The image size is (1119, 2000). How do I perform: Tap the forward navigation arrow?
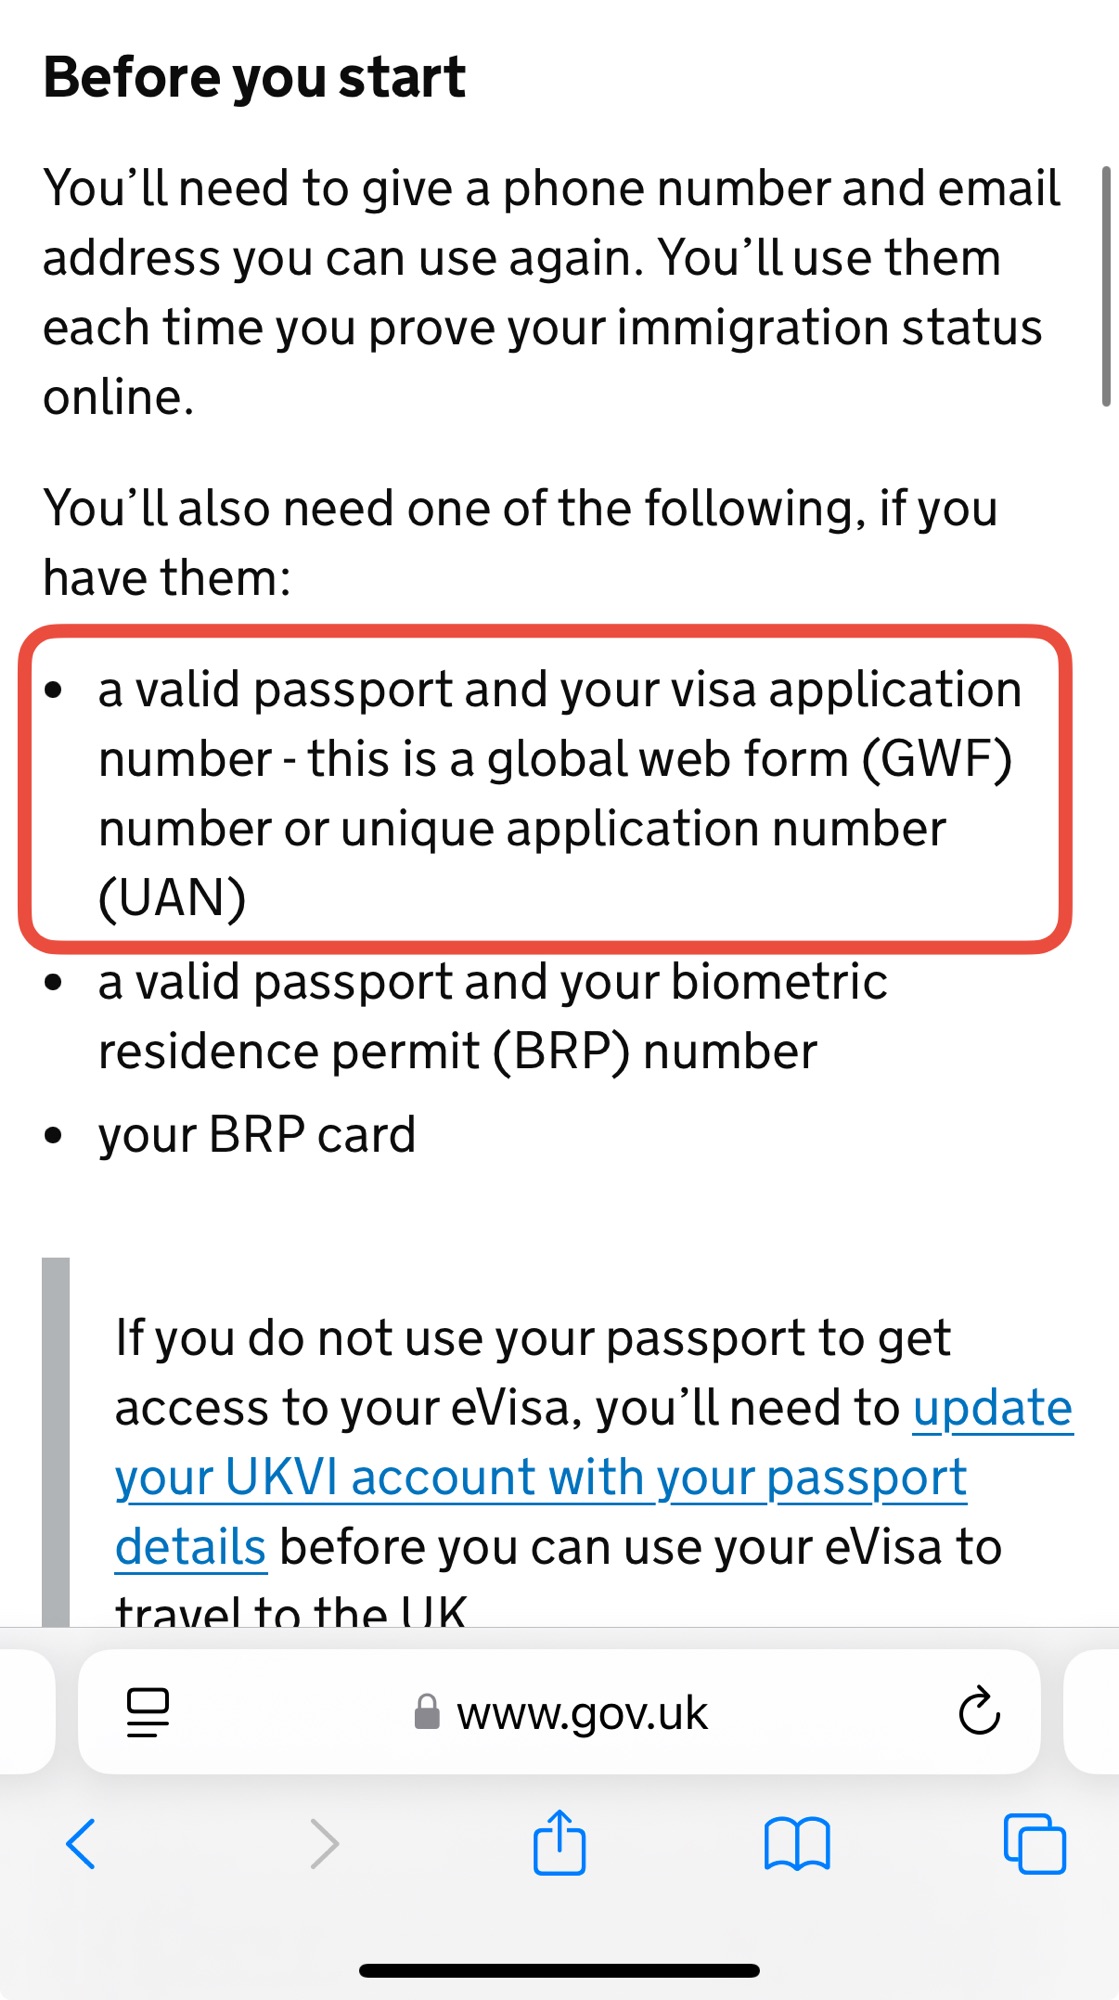[x=324, y=1843]
